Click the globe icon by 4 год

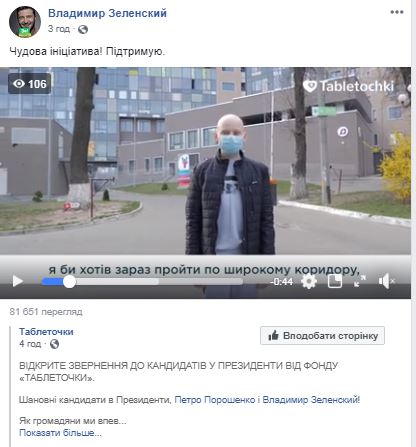pyautogui.click(x=54, y=344)
